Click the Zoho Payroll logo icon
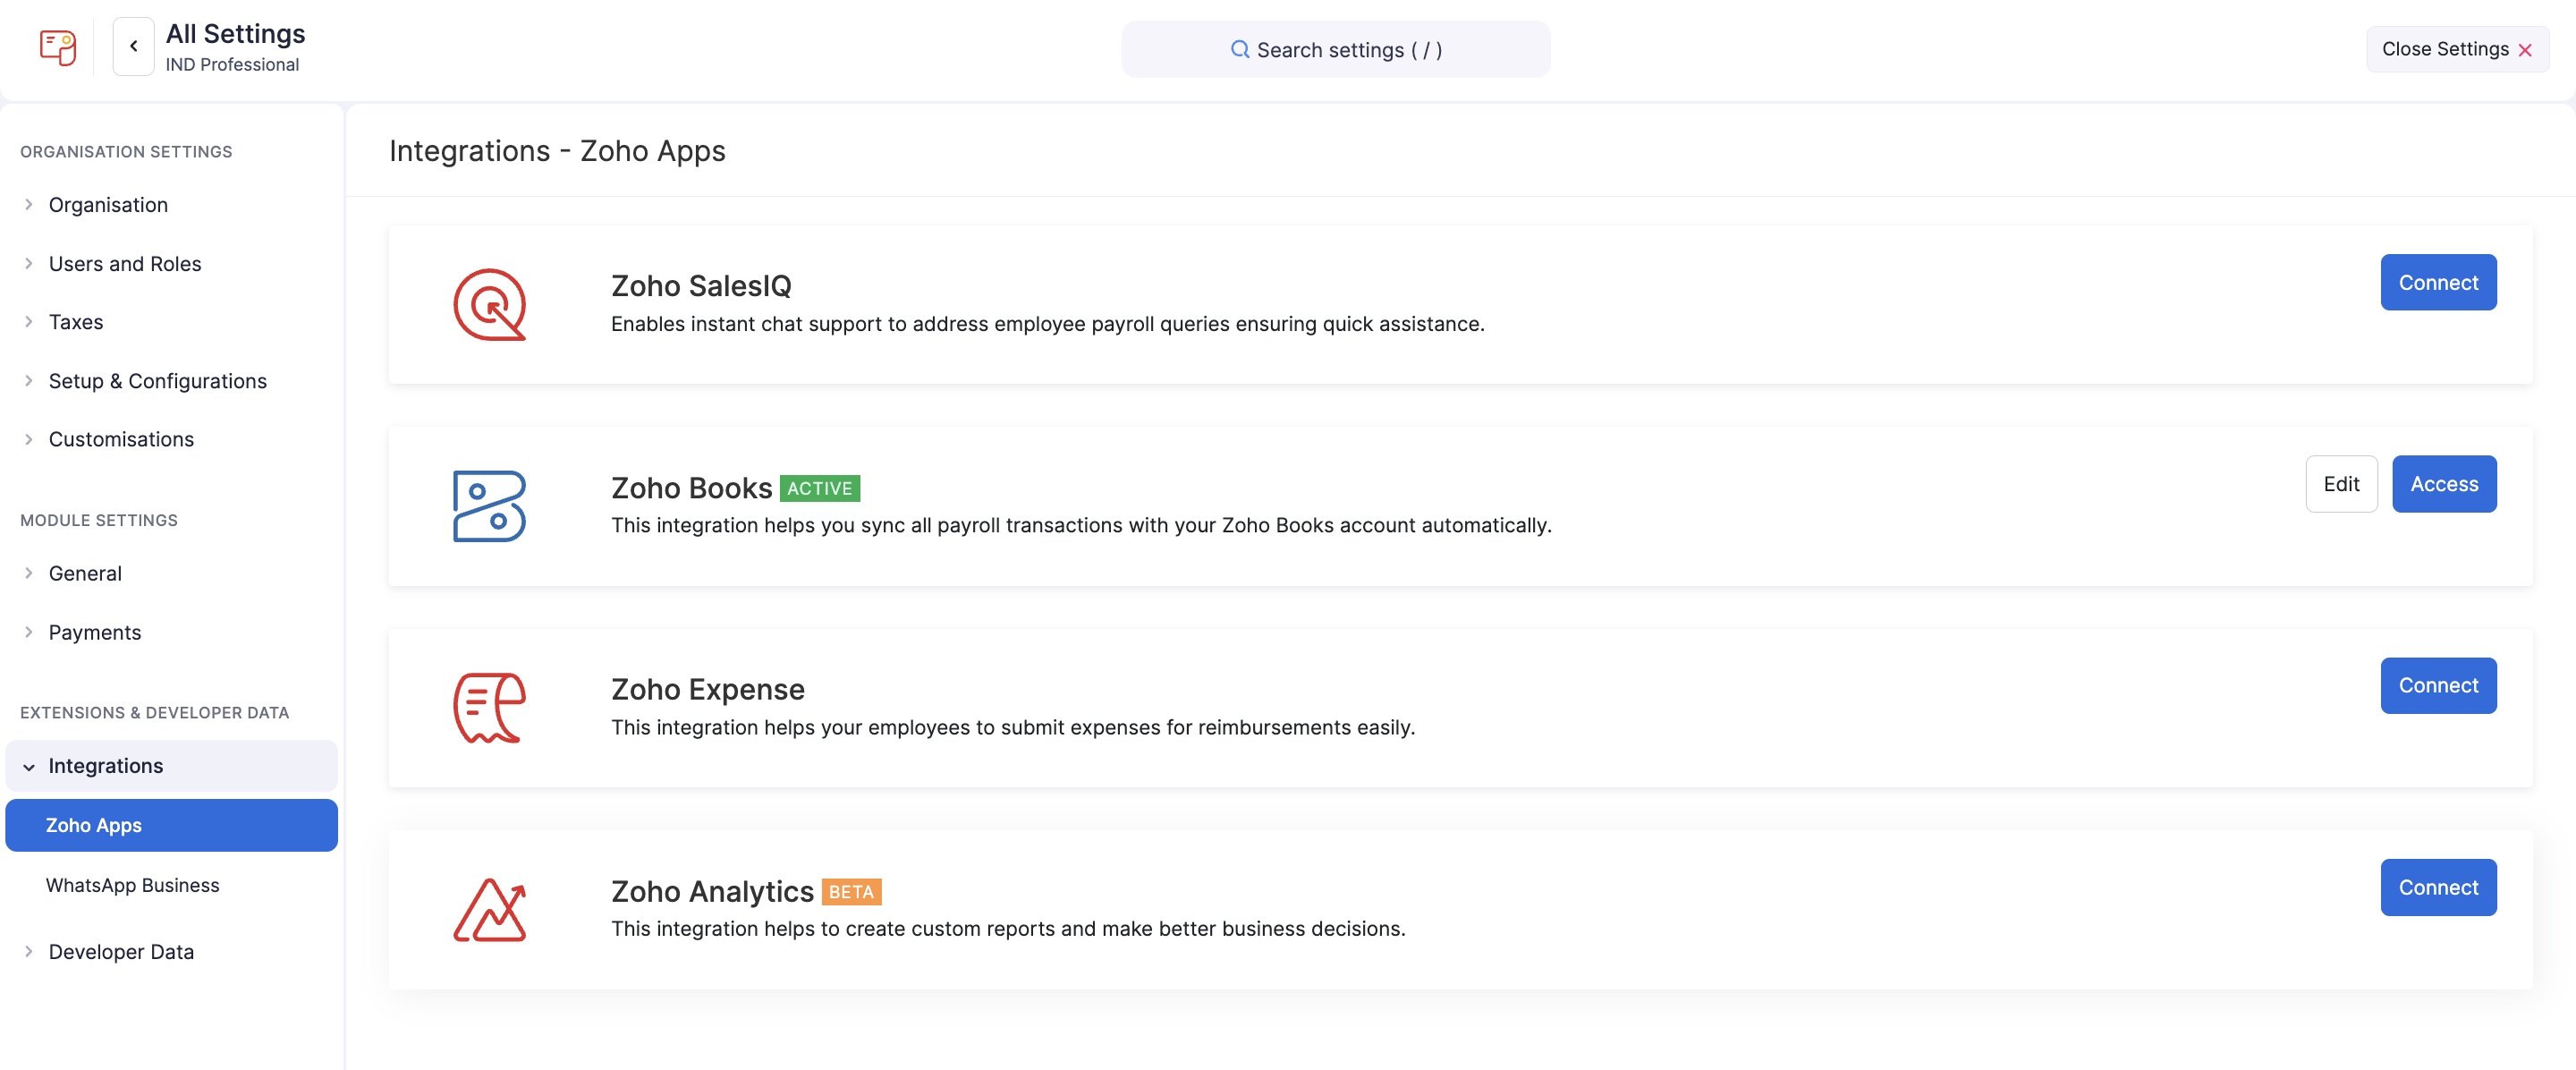The height and width of the screenshot is (1070, 2576). pyautogui.click(x=57, y=47)
